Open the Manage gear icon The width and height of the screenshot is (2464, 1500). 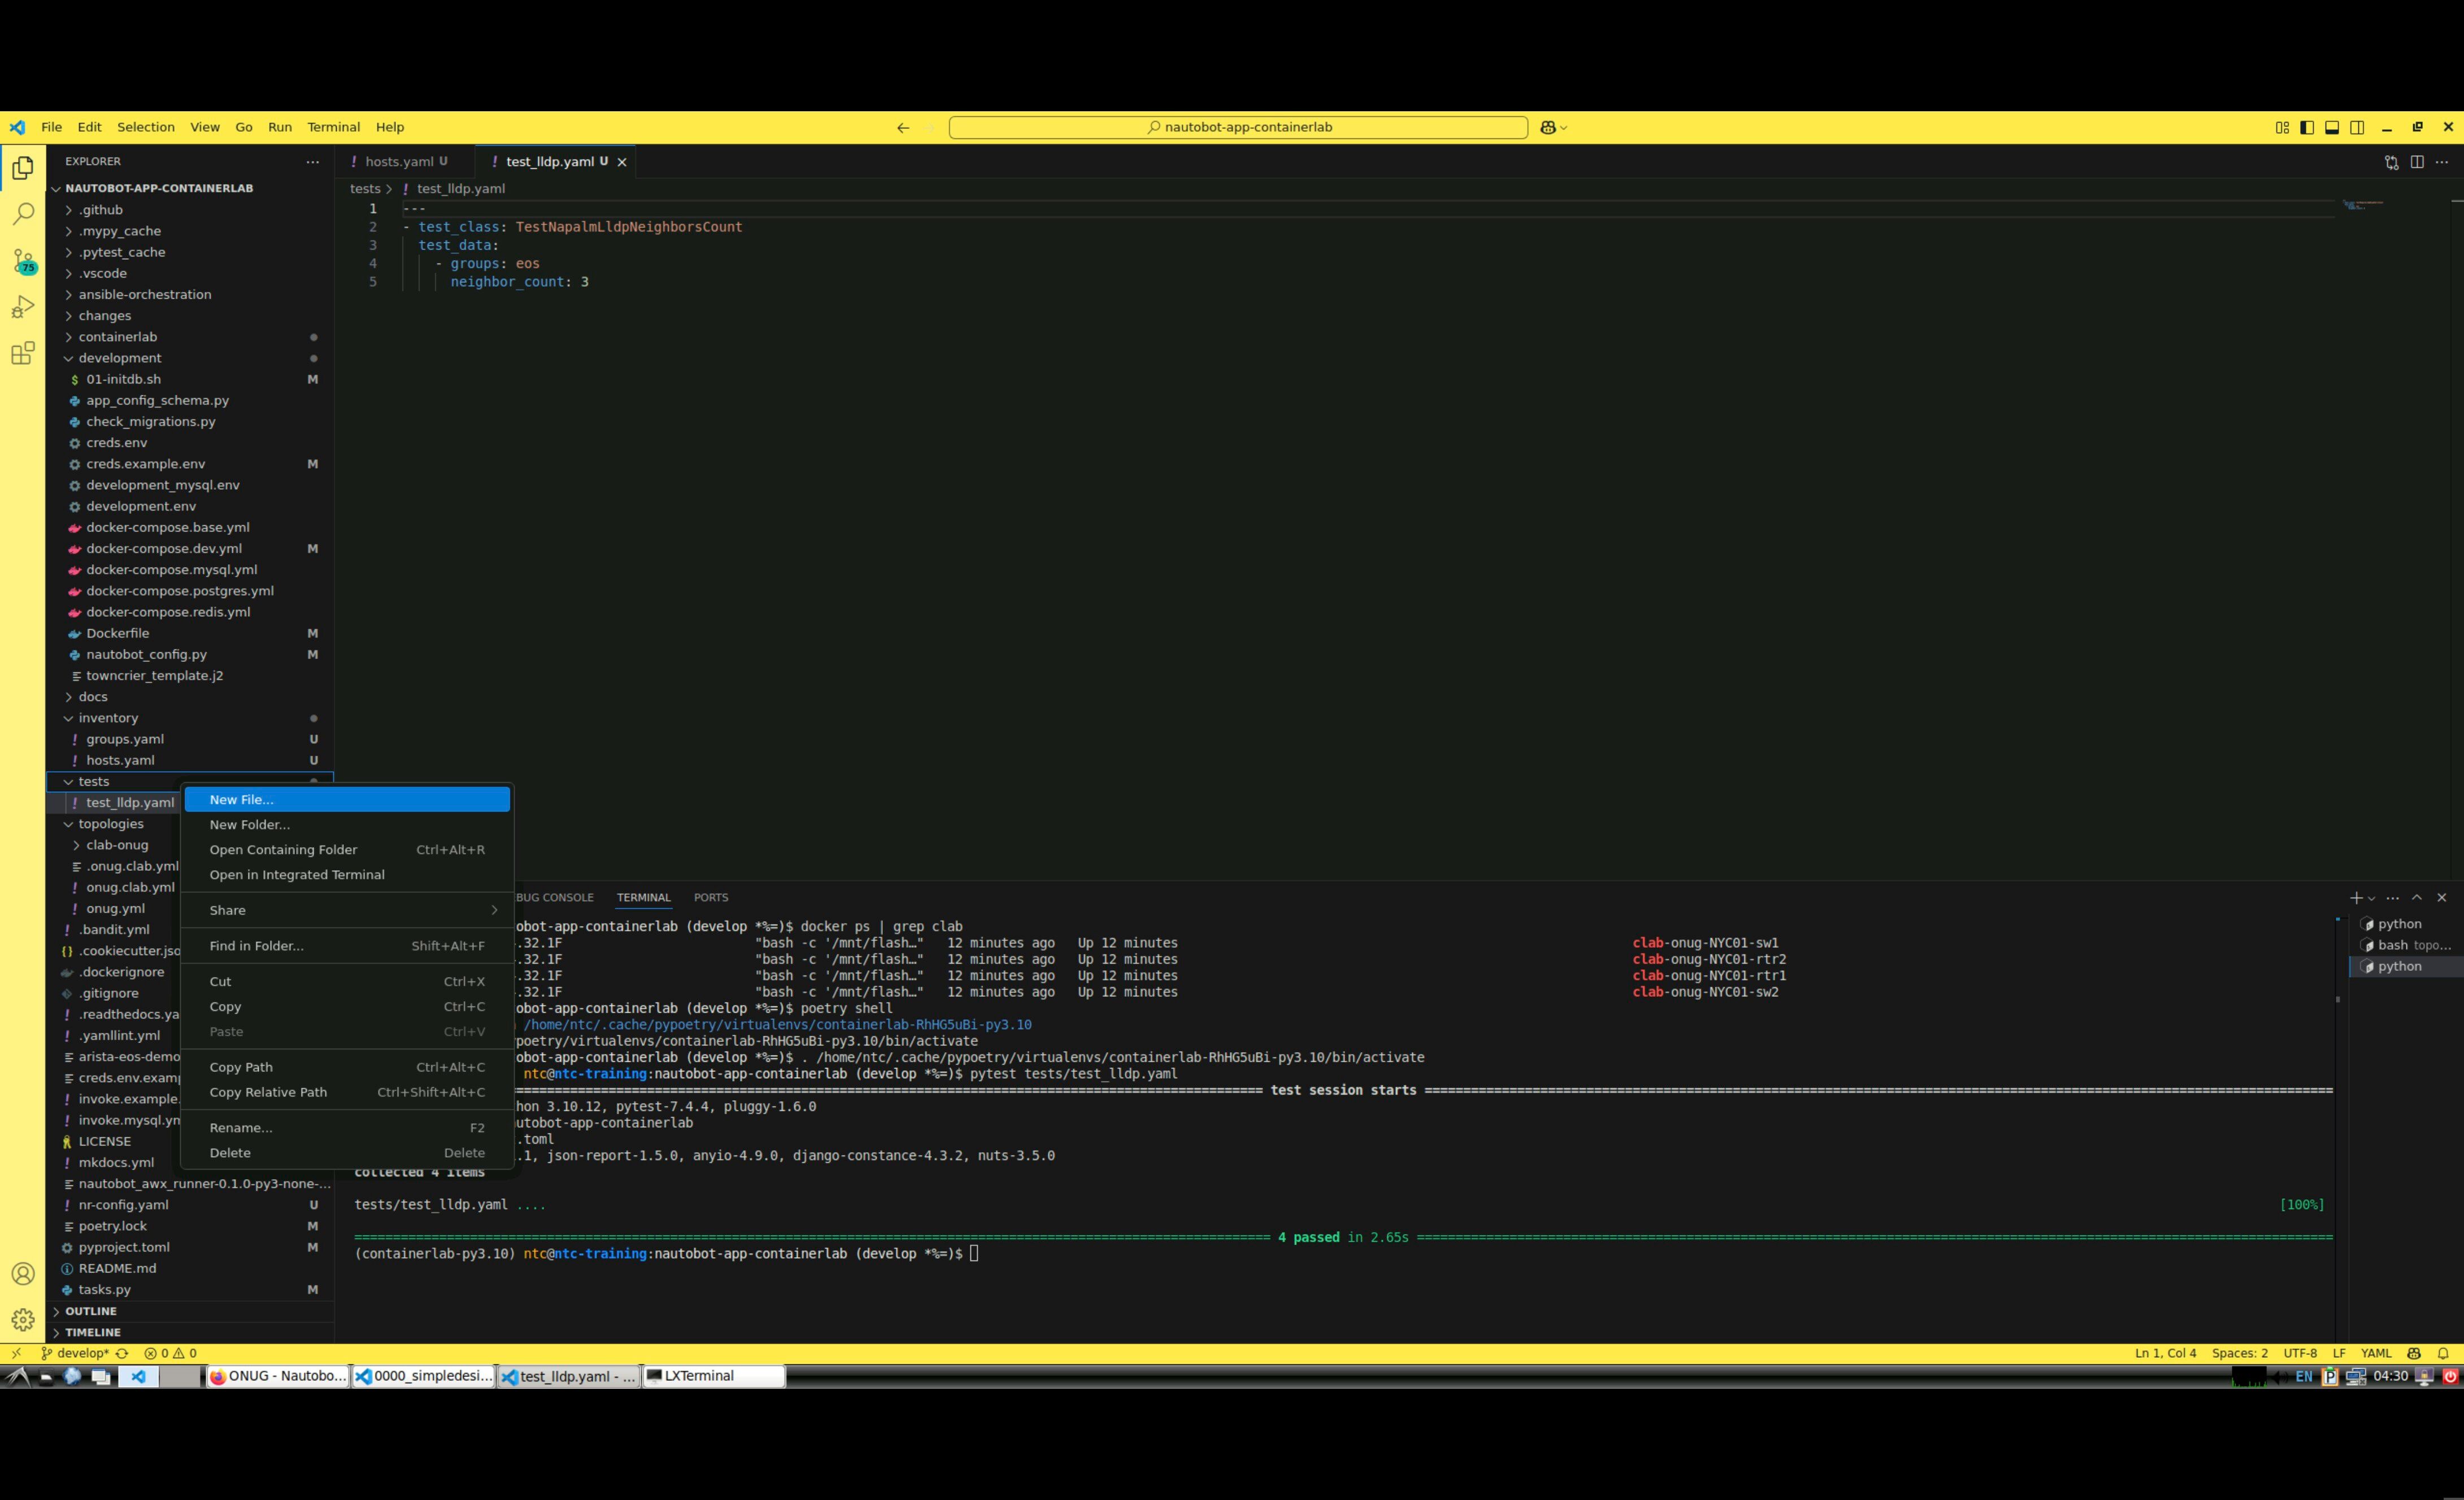23,1319
